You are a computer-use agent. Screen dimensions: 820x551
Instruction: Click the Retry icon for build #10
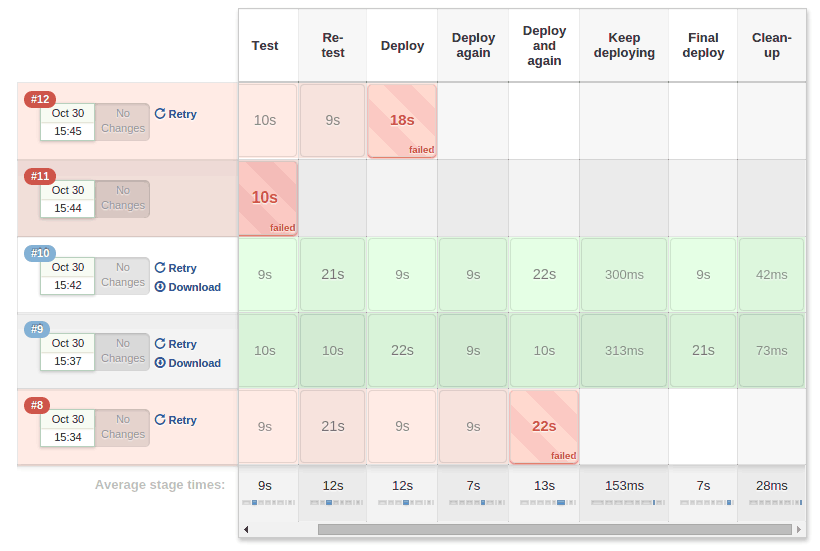(160, 268)
